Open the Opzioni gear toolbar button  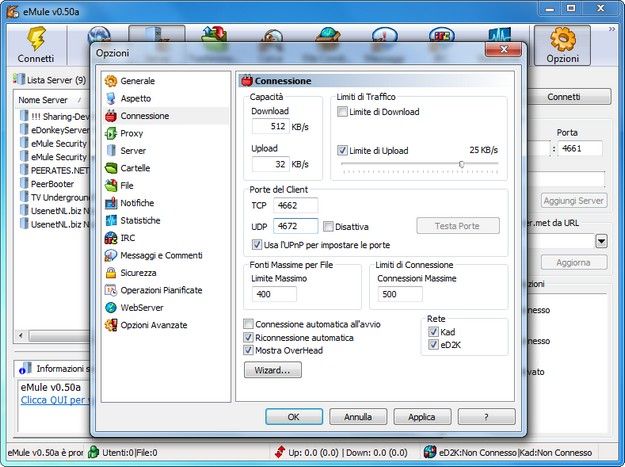click(x=562, y=45)
